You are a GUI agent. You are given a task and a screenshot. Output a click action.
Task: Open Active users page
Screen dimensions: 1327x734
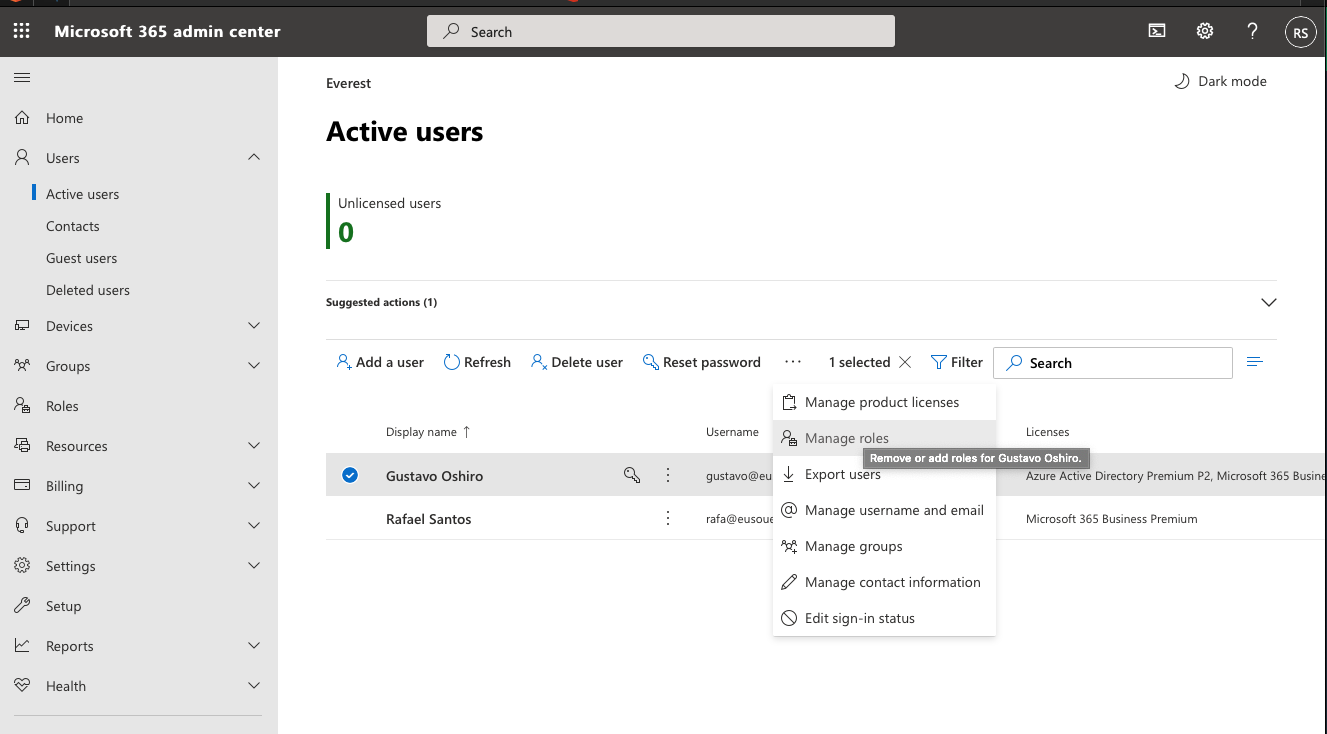coord(82,194)
